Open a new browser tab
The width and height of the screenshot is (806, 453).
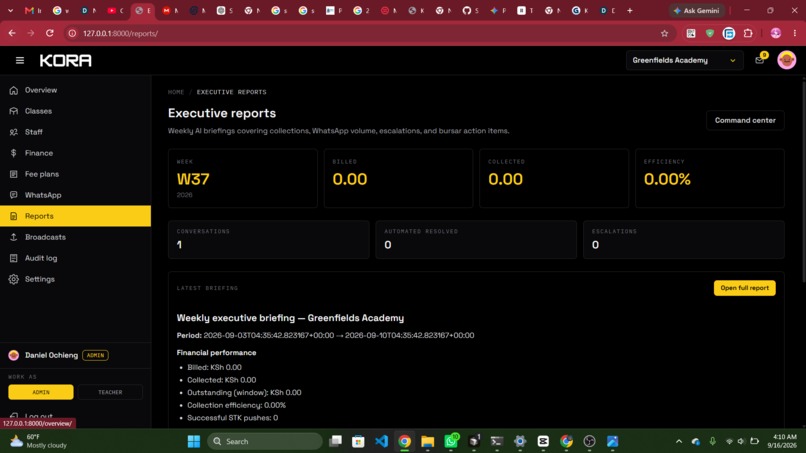630,10
